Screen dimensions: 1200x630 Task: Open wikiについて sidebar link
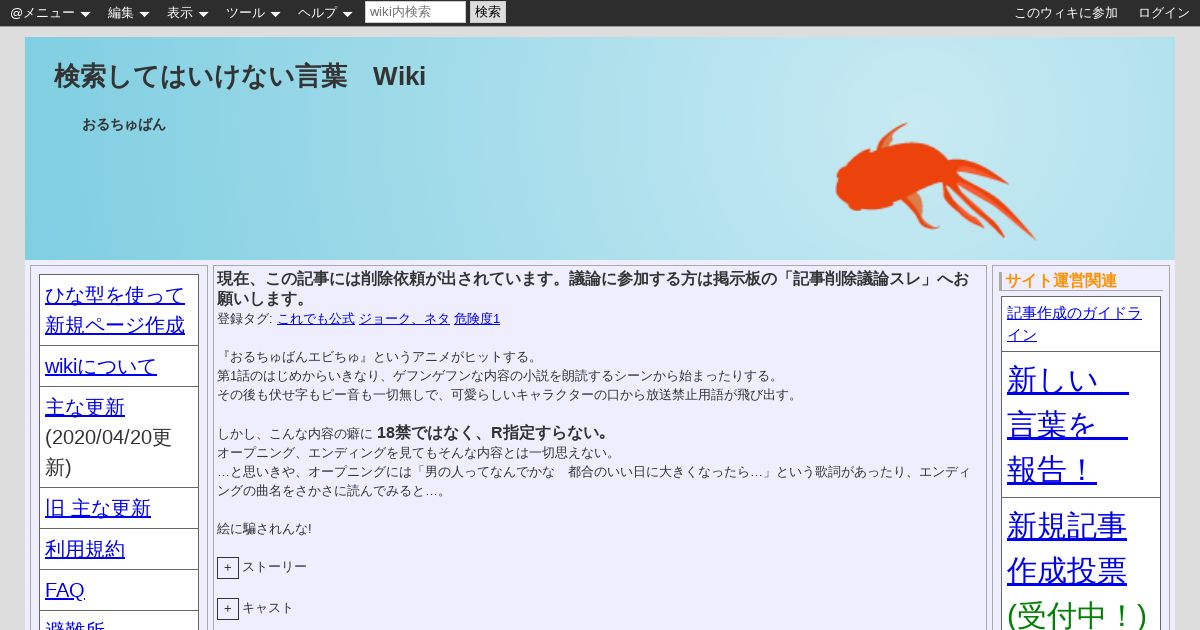[x=101, y=366]
